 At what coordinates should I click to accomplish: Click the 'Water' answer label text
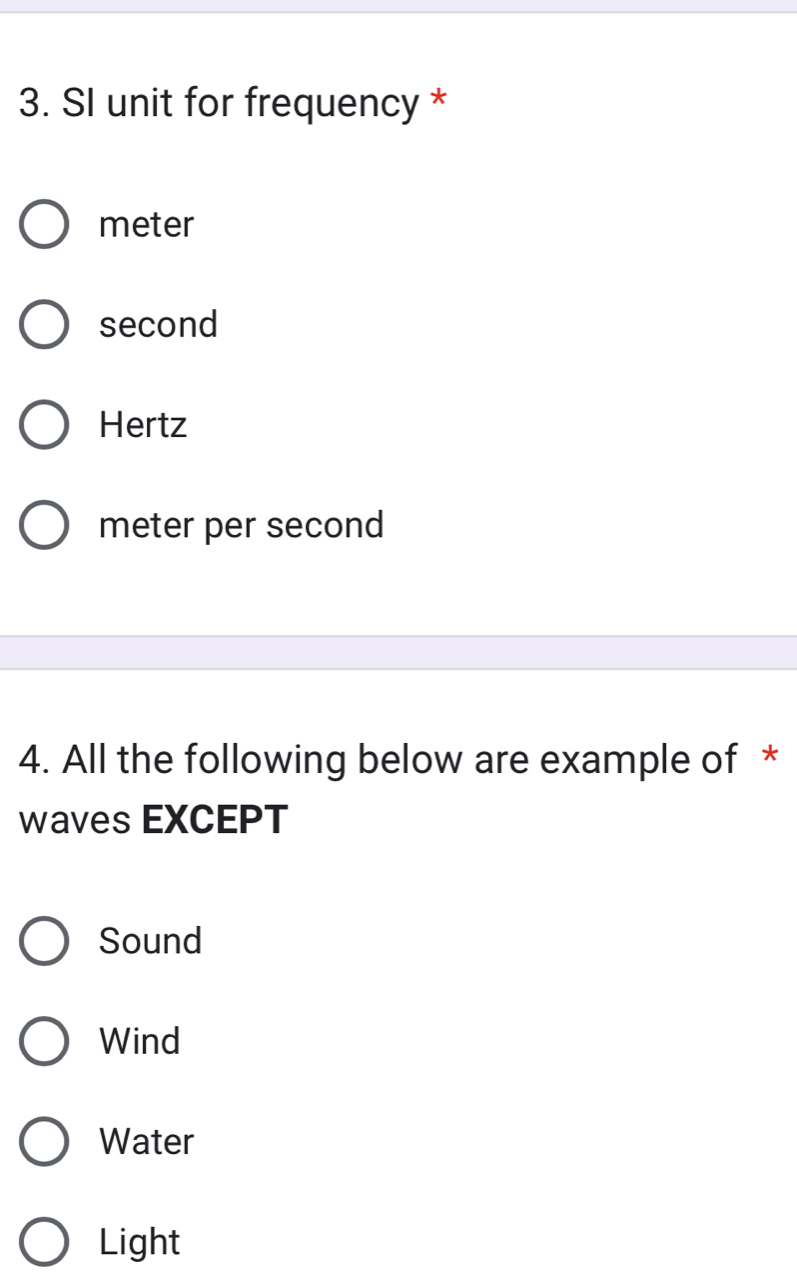147,1142
